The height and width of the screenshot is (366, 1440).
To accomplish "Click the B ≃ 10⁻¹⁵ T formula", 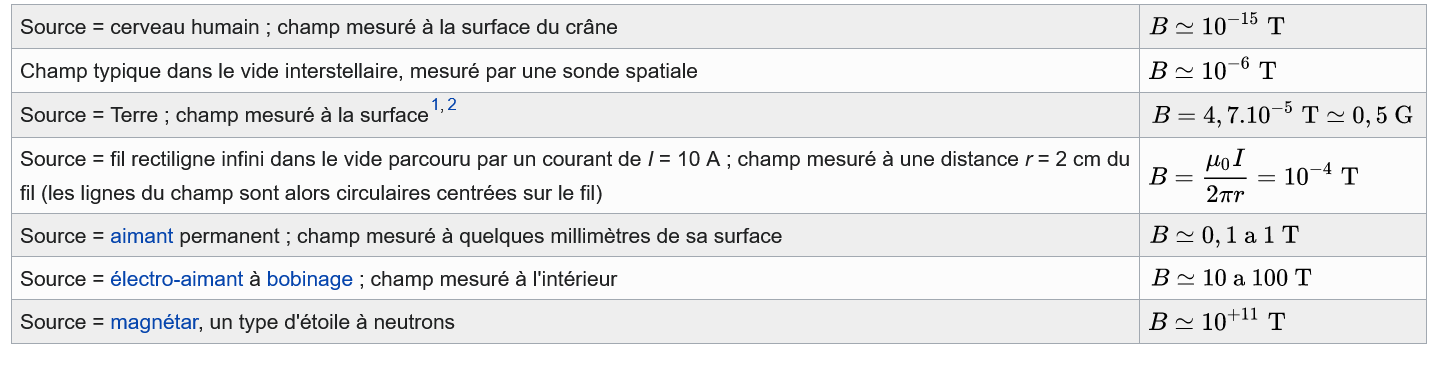I will [1217, 26].
